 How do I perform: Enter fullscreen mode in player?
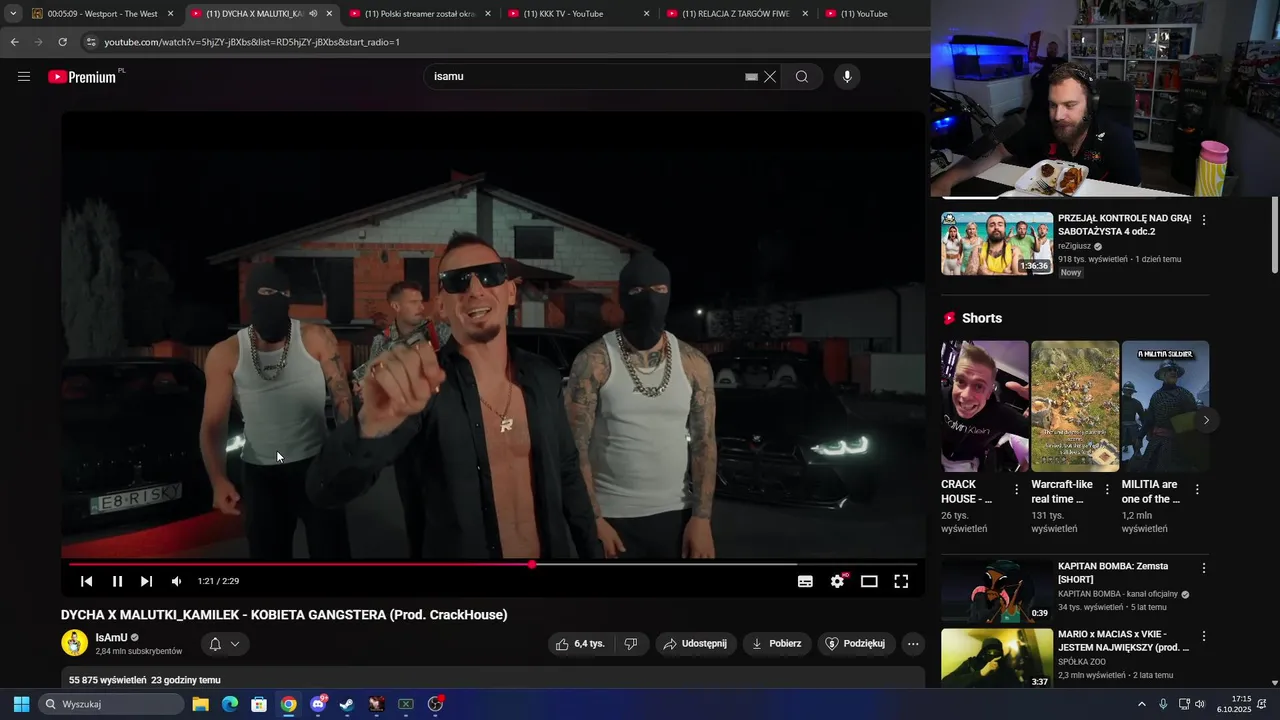coord(901,581)
